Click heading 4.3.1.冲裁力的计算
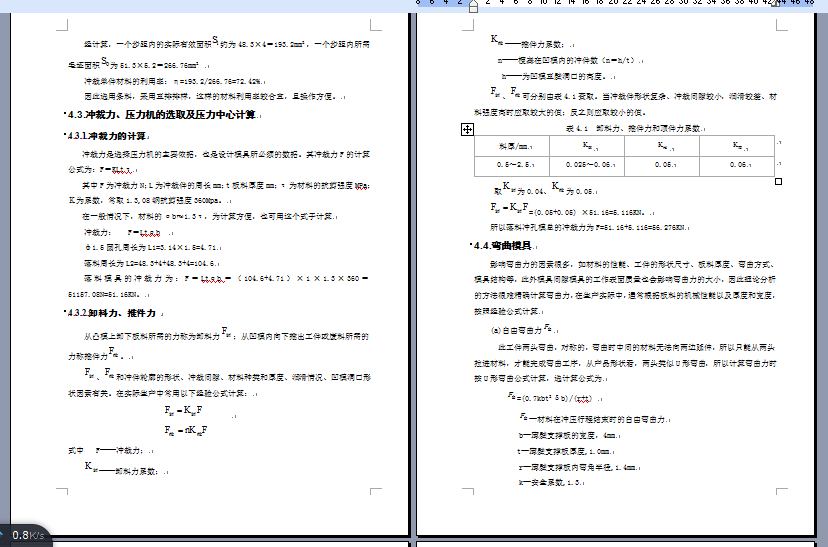The width and height of the screenshot is (828, 547). pyautogui.click(x=107, y=136)
